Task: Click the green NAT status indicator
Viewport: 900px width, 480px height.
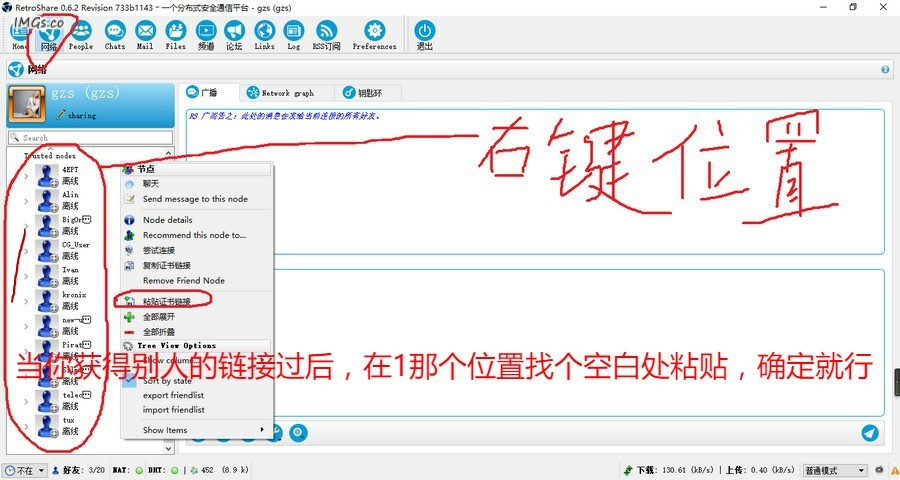Action: [x=139, y=470]
